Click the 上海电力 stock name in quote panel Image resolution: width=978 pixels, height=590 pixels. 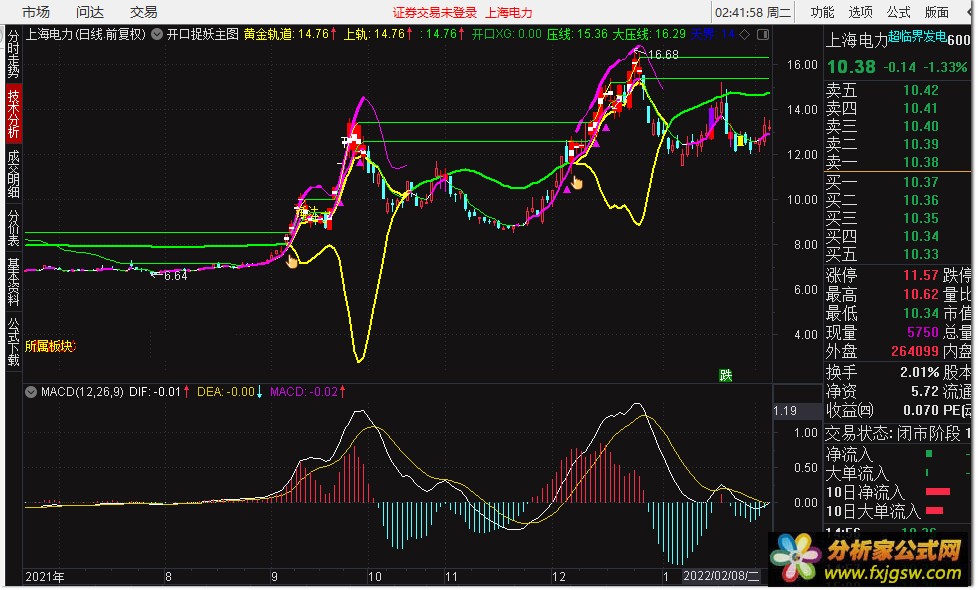856,41
